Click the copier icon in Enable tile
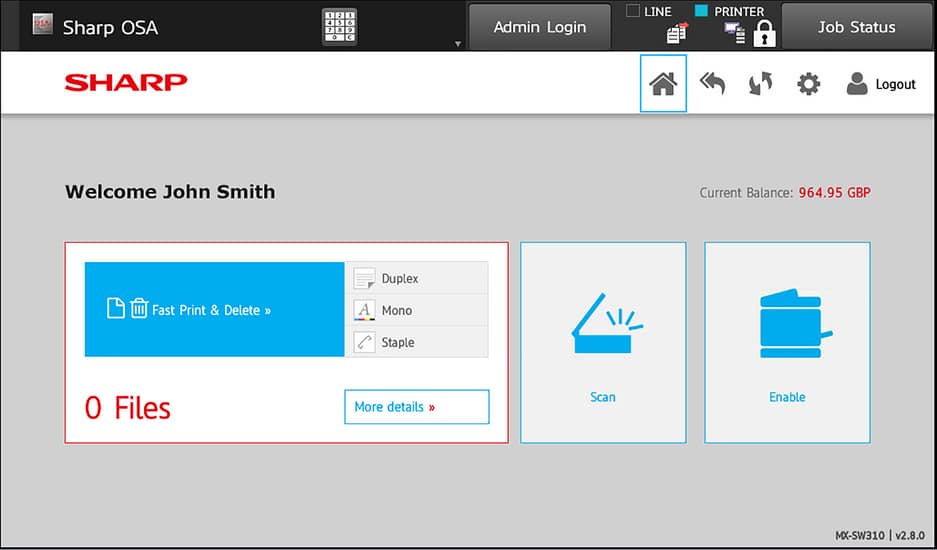Image resolution: width=937 pixels, height=550 pixels. (x=787, y=323)
